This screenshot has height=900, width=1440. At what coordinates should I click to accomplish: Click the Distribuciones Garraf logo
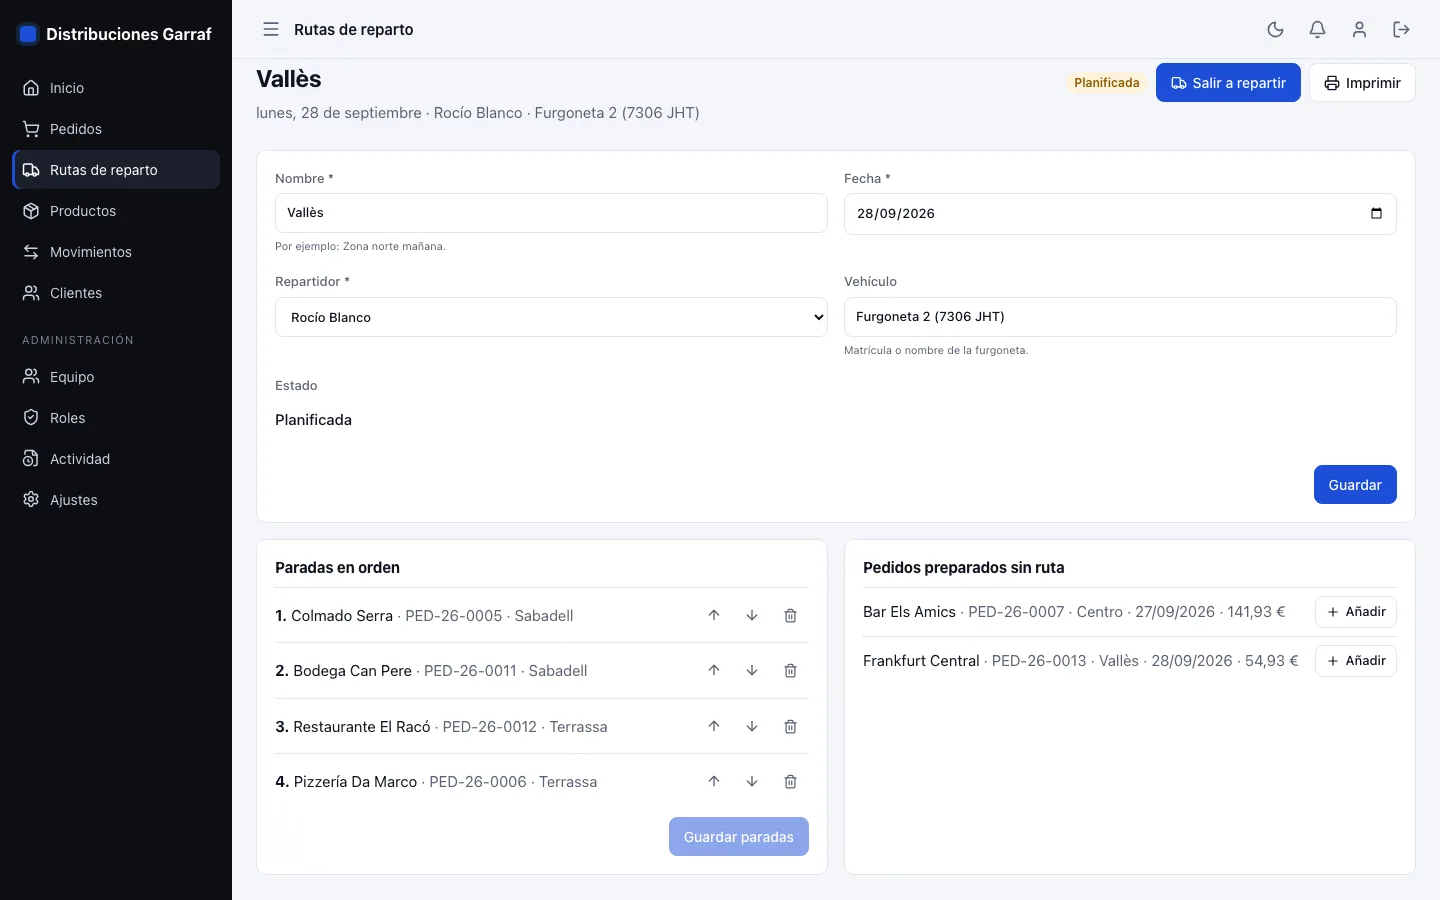tap(115, 34)
